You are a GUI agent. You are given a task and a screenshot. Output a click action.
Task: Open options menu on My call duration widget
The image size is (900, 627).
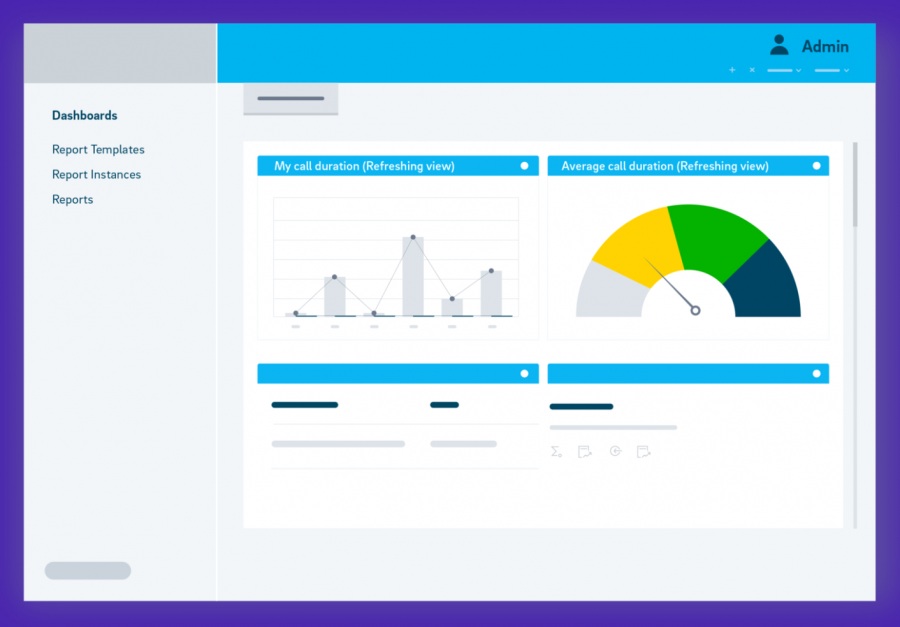coord(524,166)
